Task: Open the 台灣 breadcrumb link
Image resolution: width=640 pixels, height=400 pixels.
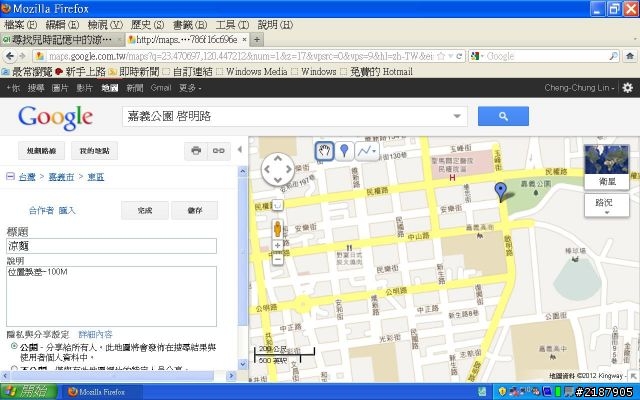Action: (x=27, y=177)
